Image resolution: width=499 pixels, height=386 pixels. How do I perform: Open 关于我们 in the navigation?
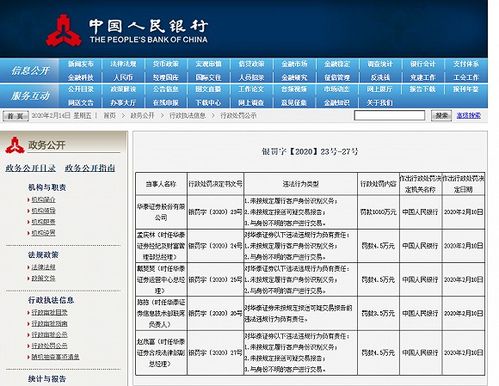click(x=380, y=103)
